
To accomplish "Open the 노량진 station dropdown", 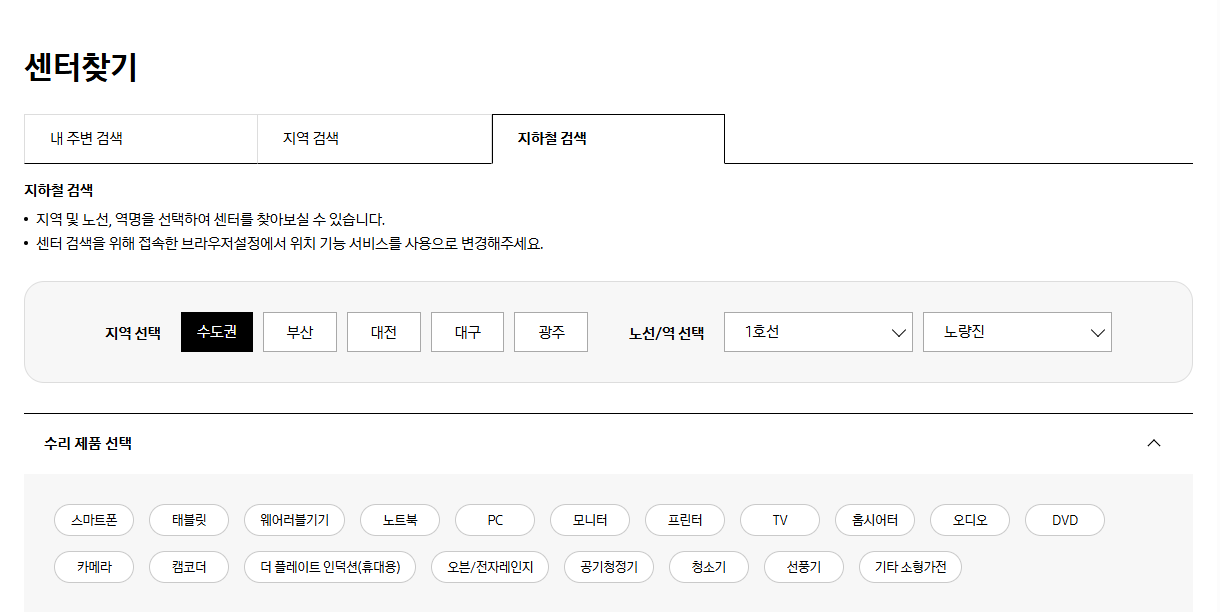I will pos(1017,331).
